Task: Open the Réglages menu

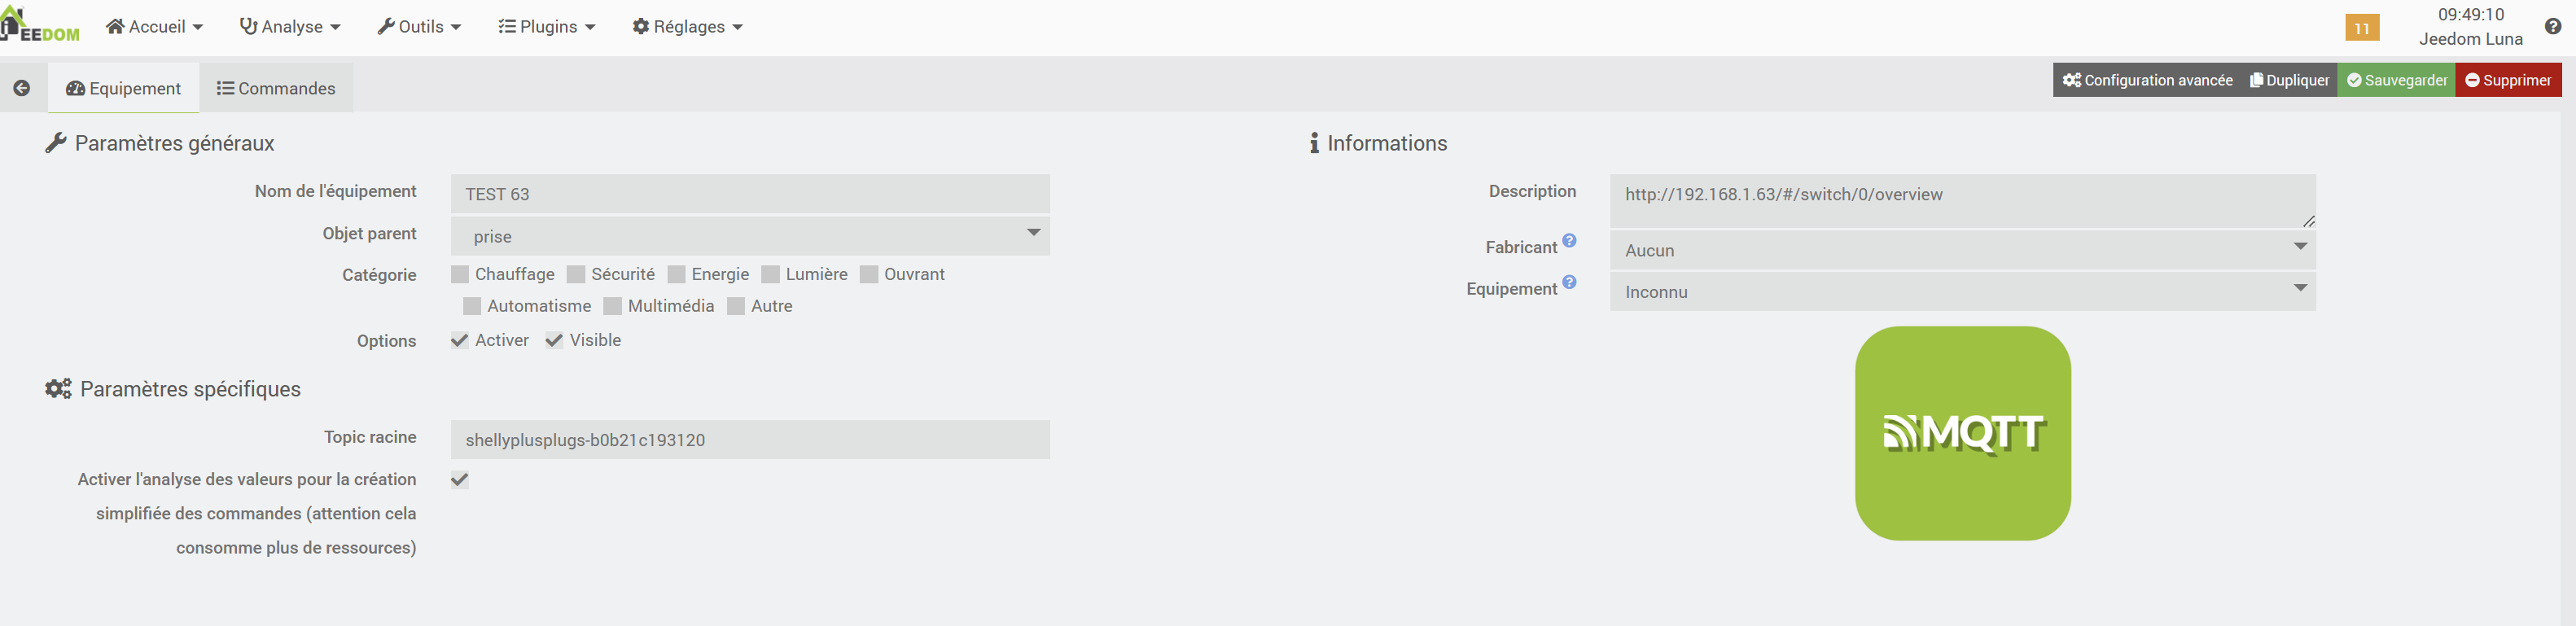Action: [688, 27]
